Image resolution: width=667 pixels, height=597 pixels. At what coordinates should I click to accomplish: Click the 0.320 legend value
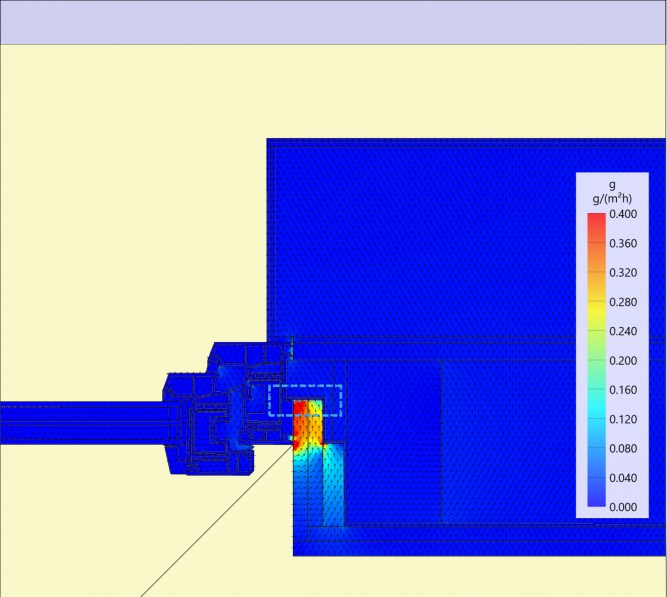click(x=623, y=273)
